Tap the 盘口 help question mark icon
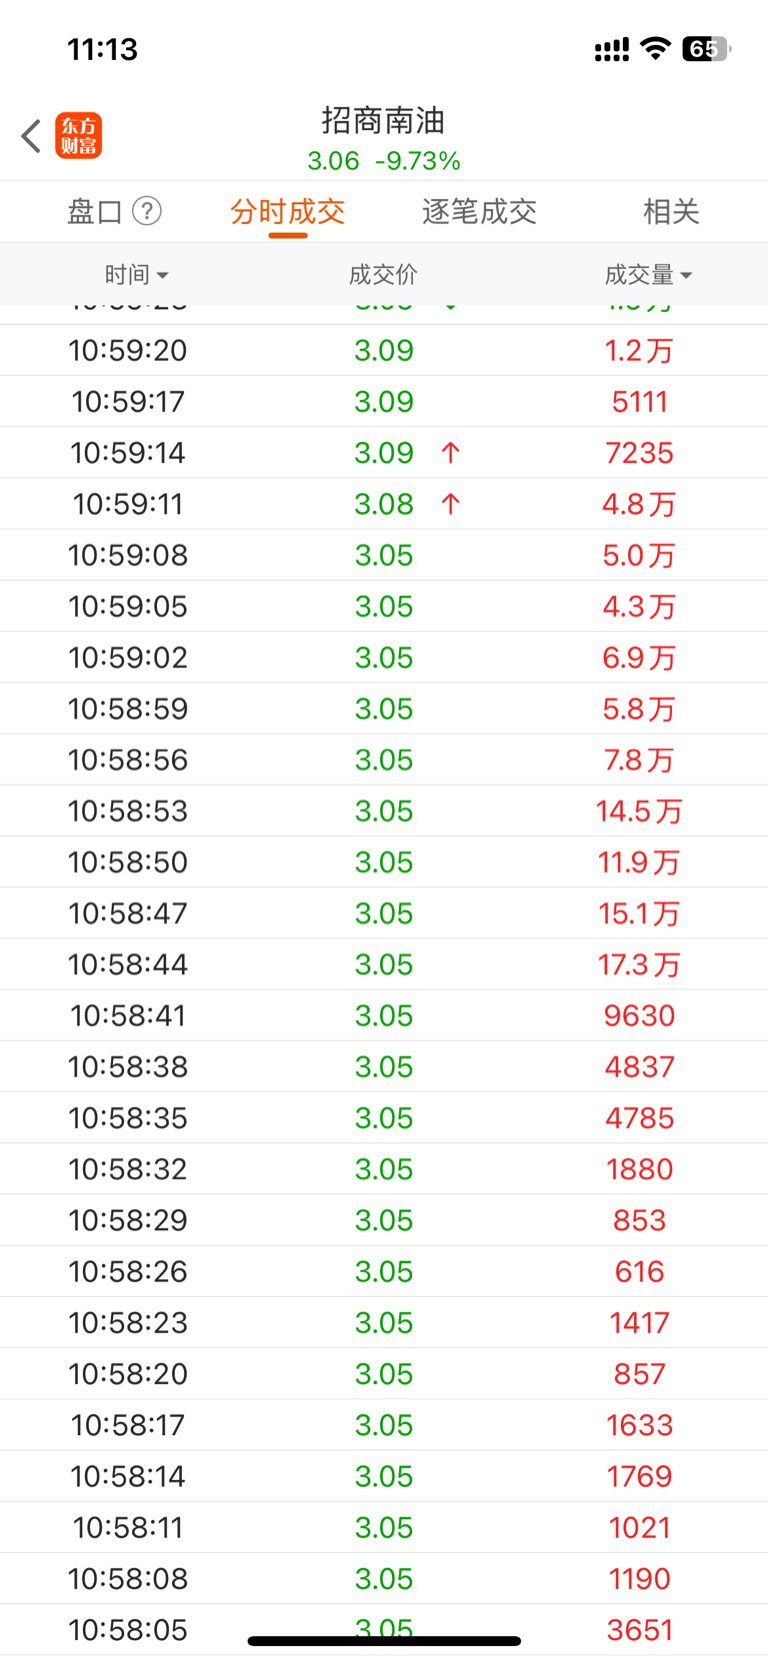768x1663 pixels. [147, 211]
